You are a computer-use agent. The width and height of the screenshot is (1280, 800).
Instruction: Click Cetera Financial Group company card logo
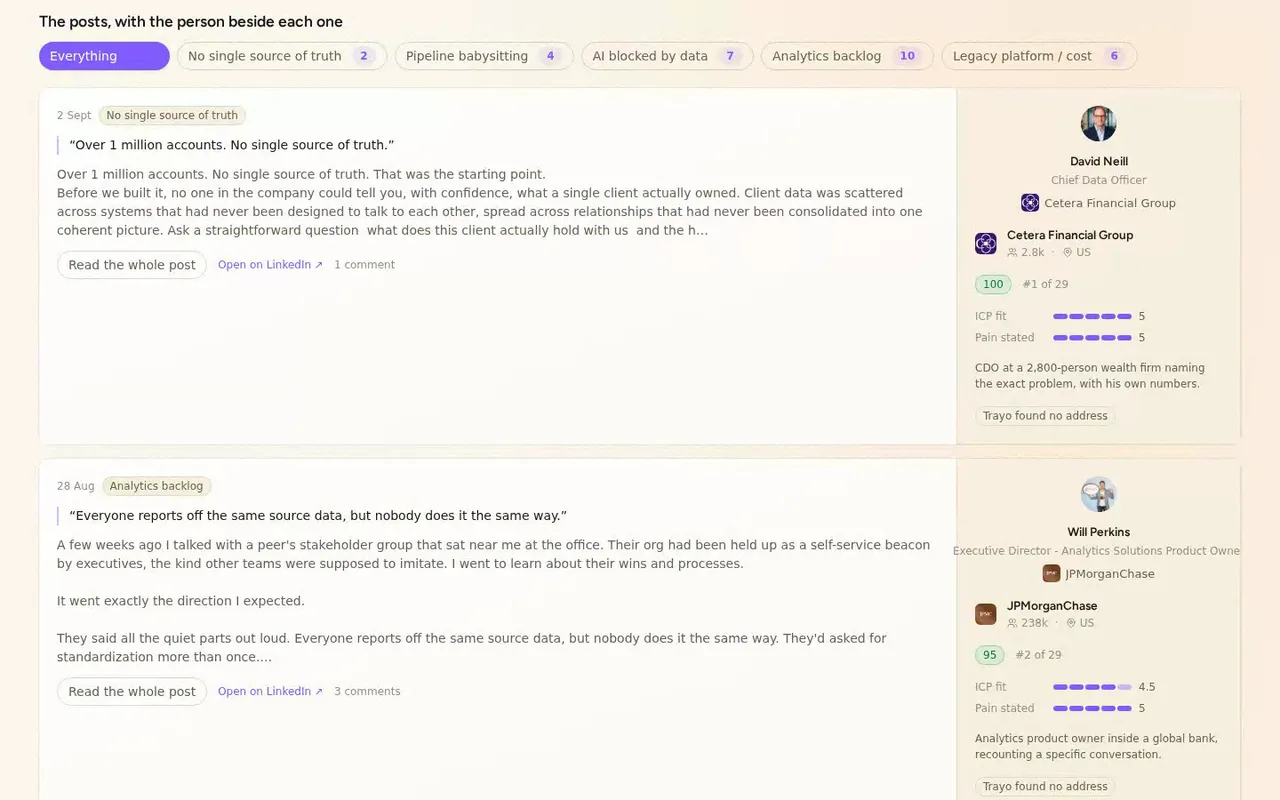[985, 243]
